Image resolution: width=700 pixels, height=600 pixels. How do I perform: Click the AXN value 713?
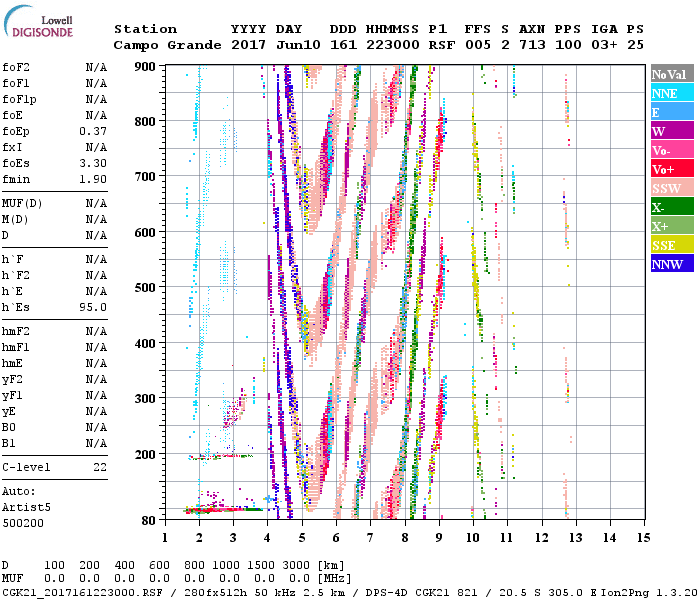(x=532, y=45)
